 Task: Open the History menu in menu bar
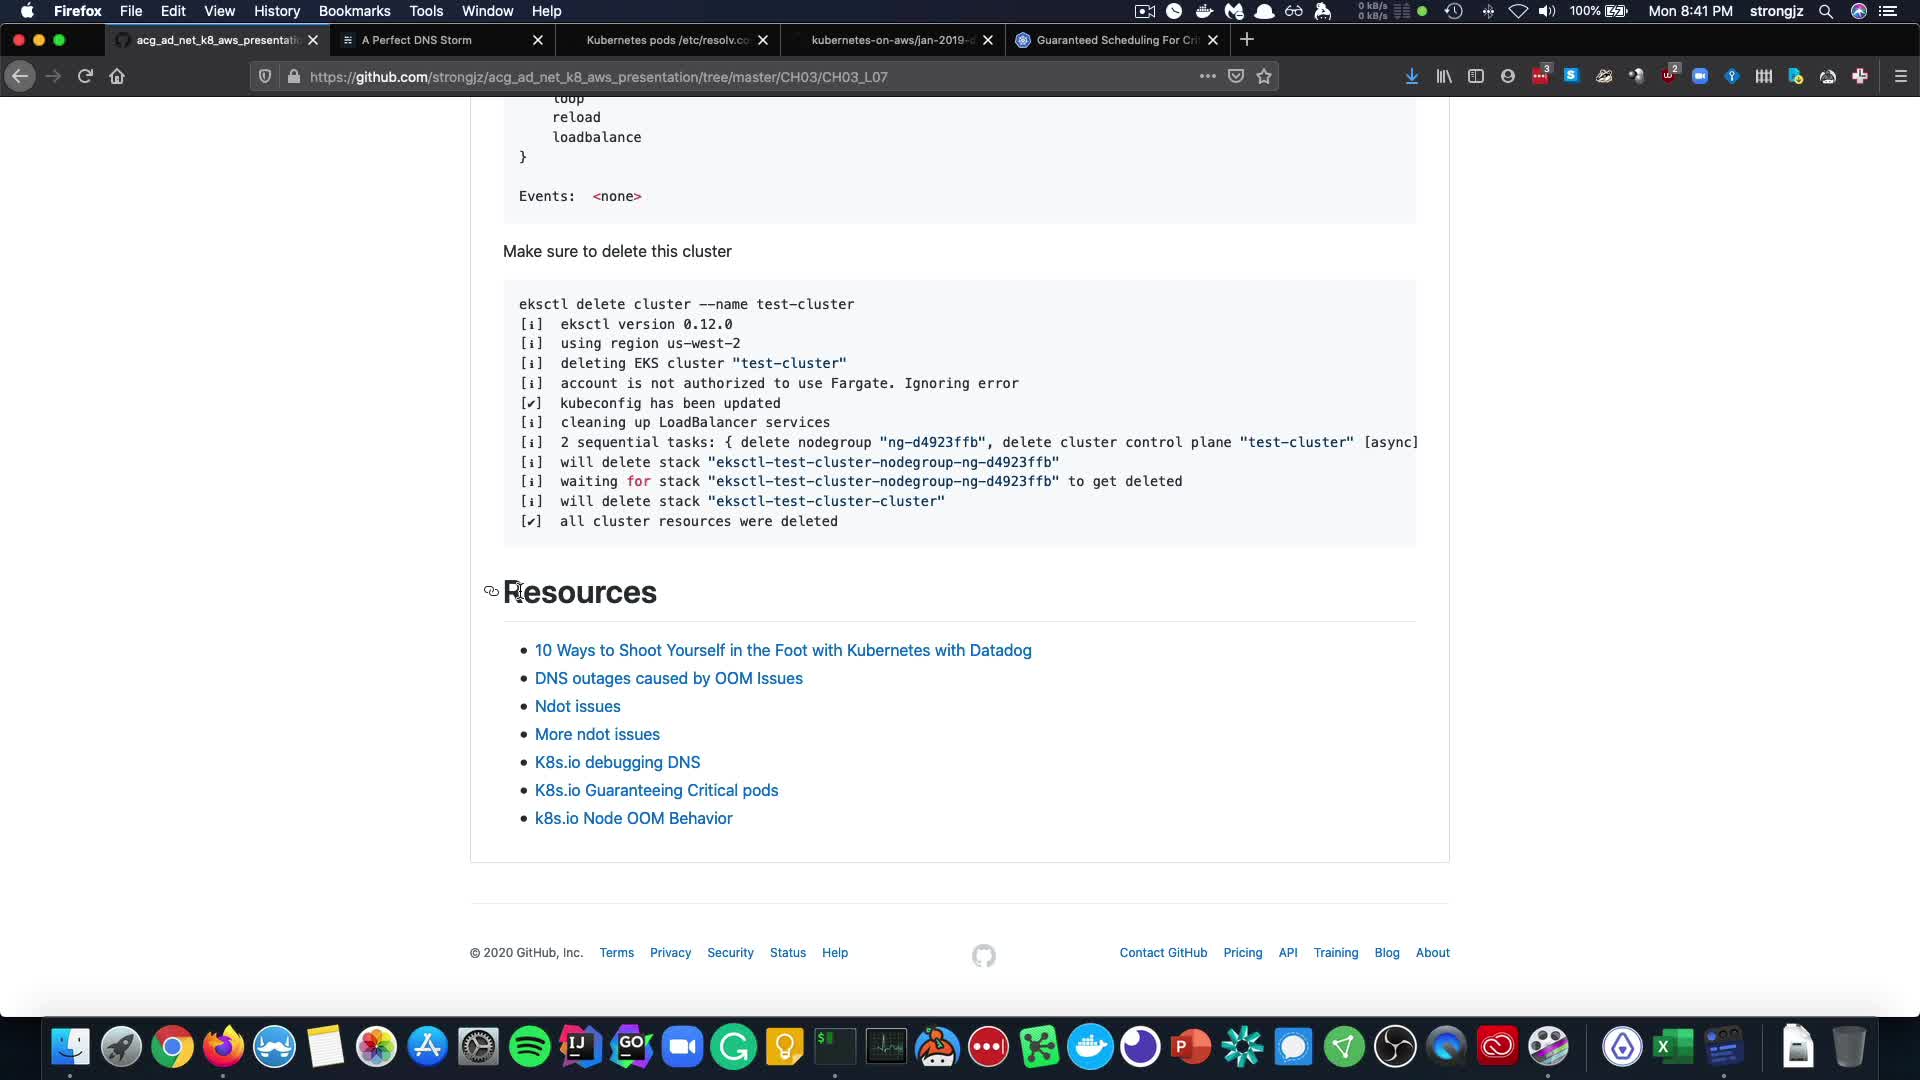276,11
